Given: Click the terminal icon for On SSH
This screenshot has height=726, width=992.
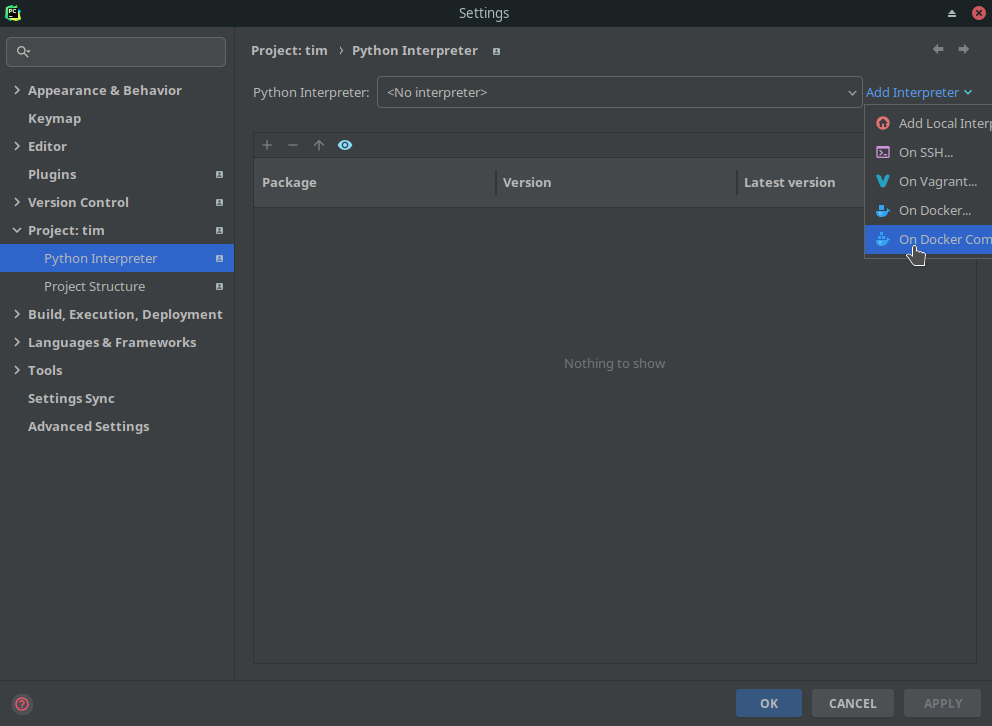Looking at the screenshot, I should [x=883, y=152].
